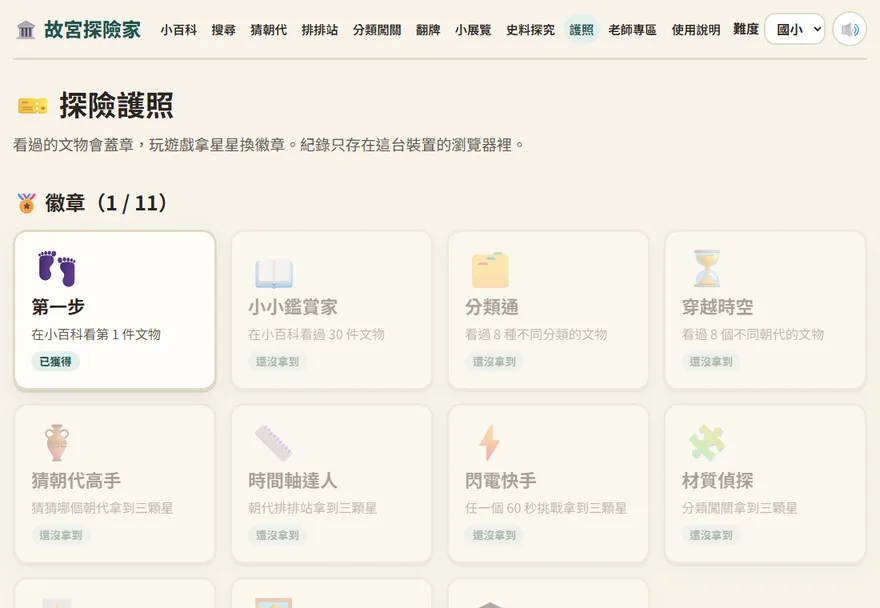Open 分類闖關 game
The height and width of the screenshot is (608, 880).
click(377, 30)
